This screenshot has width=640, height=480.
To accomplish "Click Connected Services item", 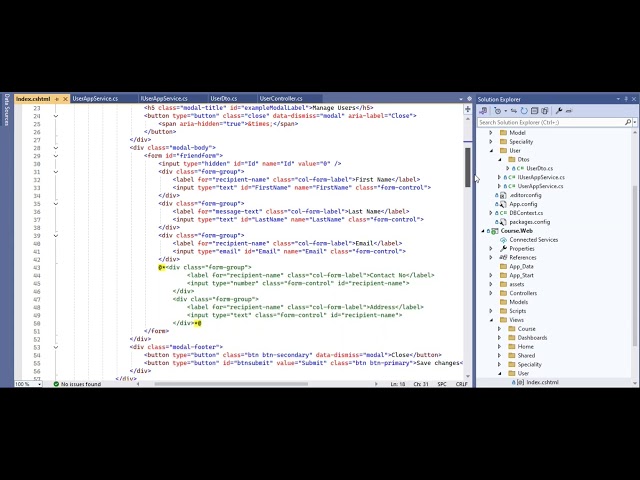I will pos(533,240).
